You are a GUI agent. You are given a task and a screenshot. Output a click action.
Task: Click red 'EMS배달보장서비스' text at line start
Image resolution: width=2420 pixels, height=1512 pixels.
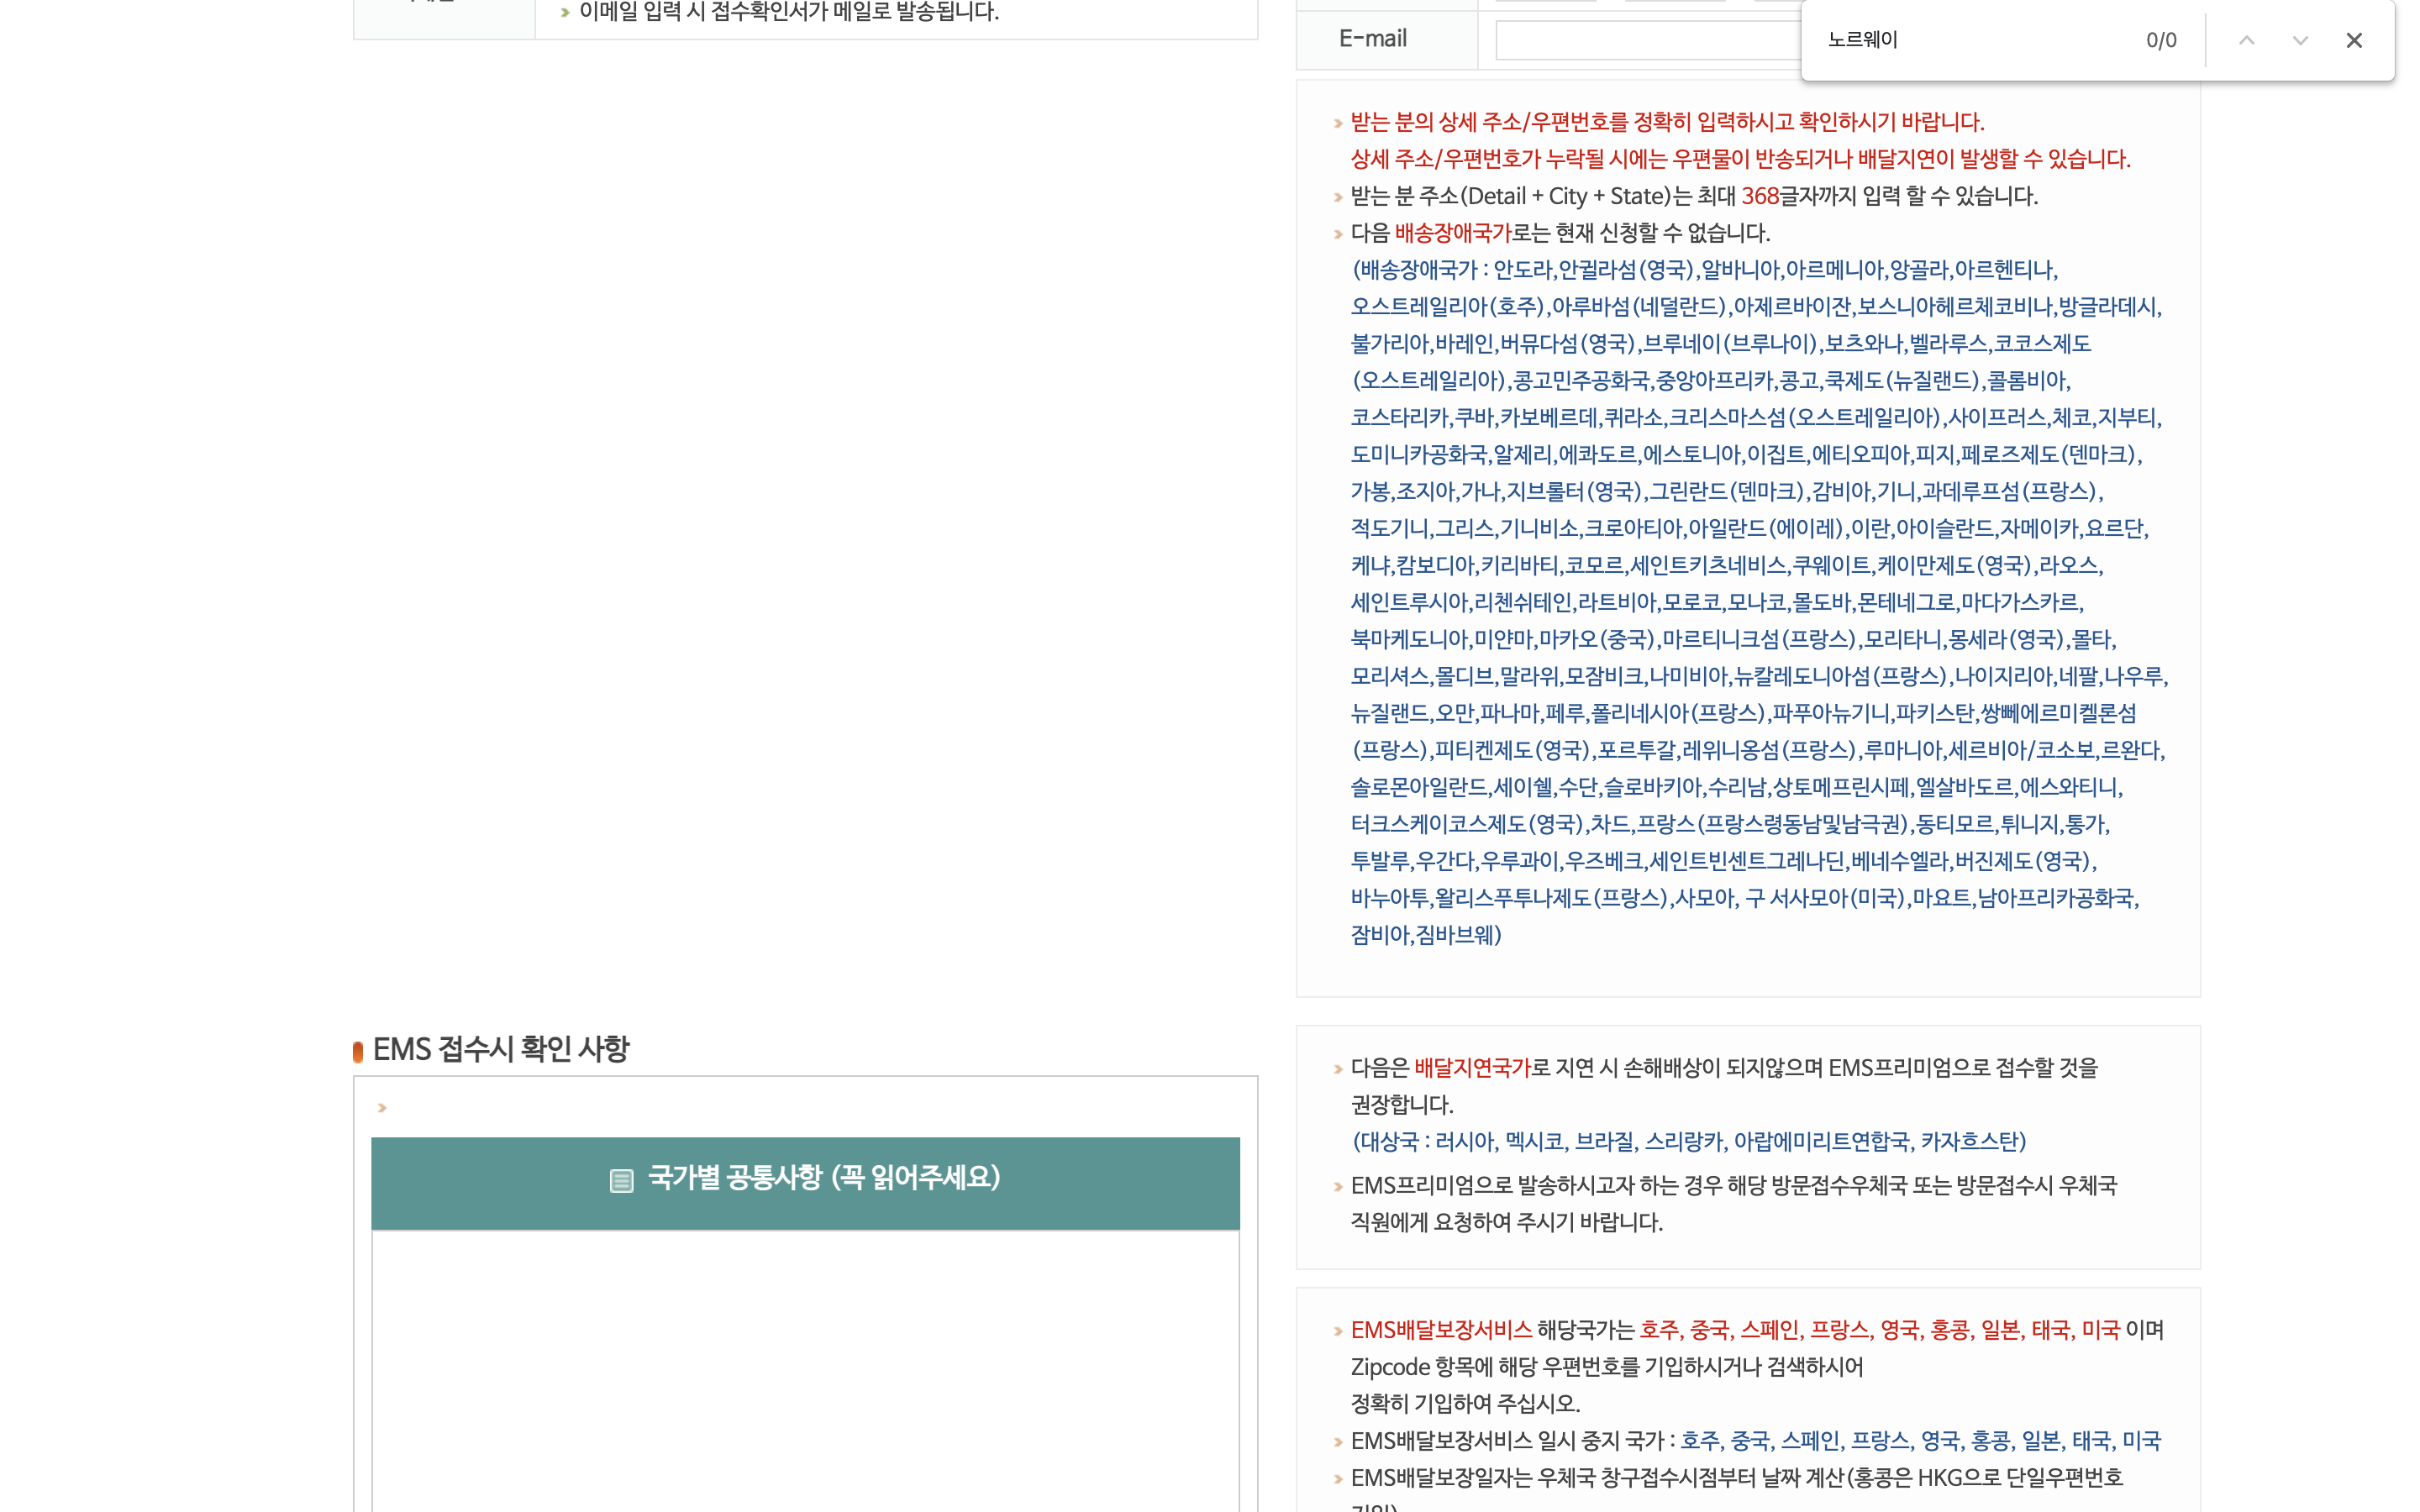click(x=1441, y=1330)
